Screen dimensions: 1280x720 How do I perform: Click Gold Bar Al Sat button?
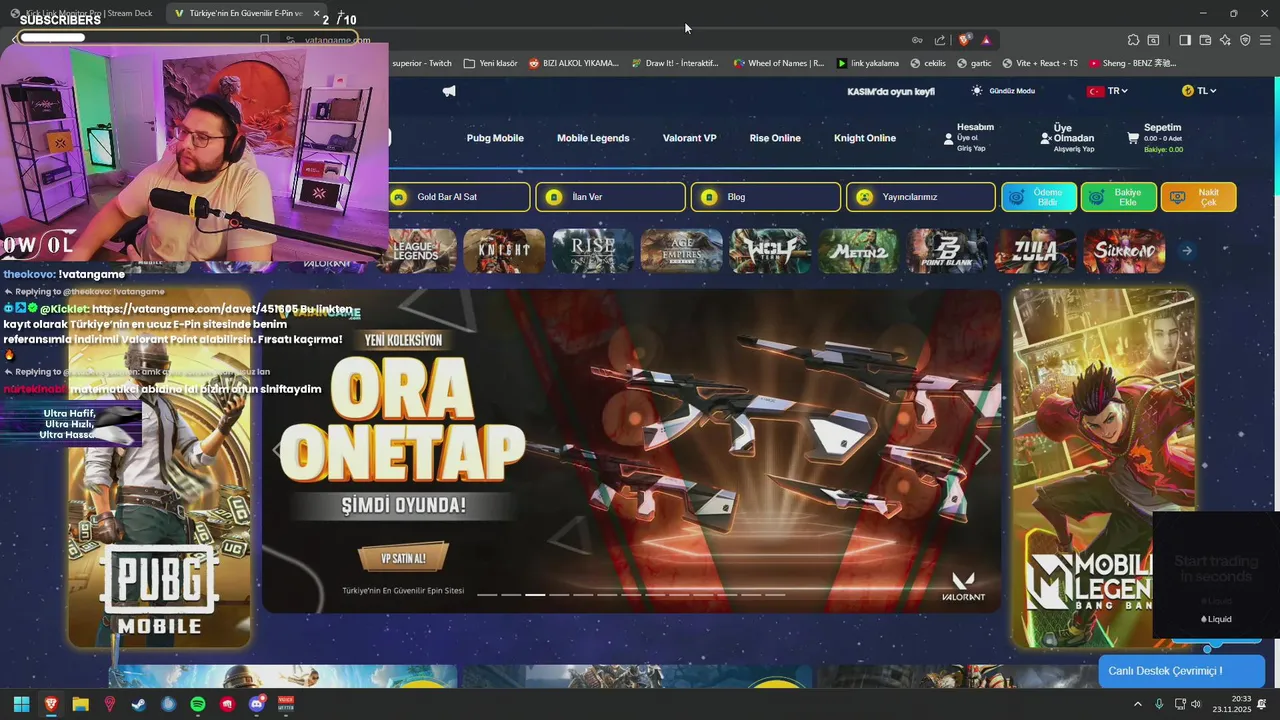tap(459, 197)
